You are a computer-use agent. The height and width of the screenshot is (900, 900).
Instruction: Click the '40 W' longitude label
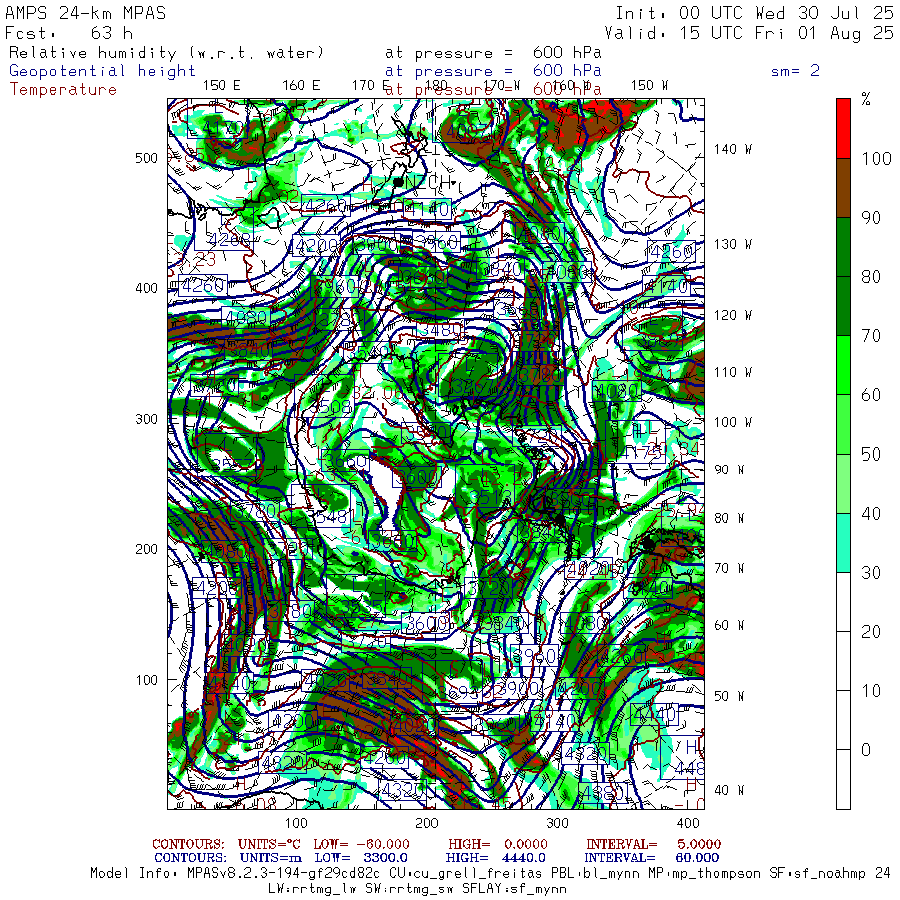tap(729, 790)
